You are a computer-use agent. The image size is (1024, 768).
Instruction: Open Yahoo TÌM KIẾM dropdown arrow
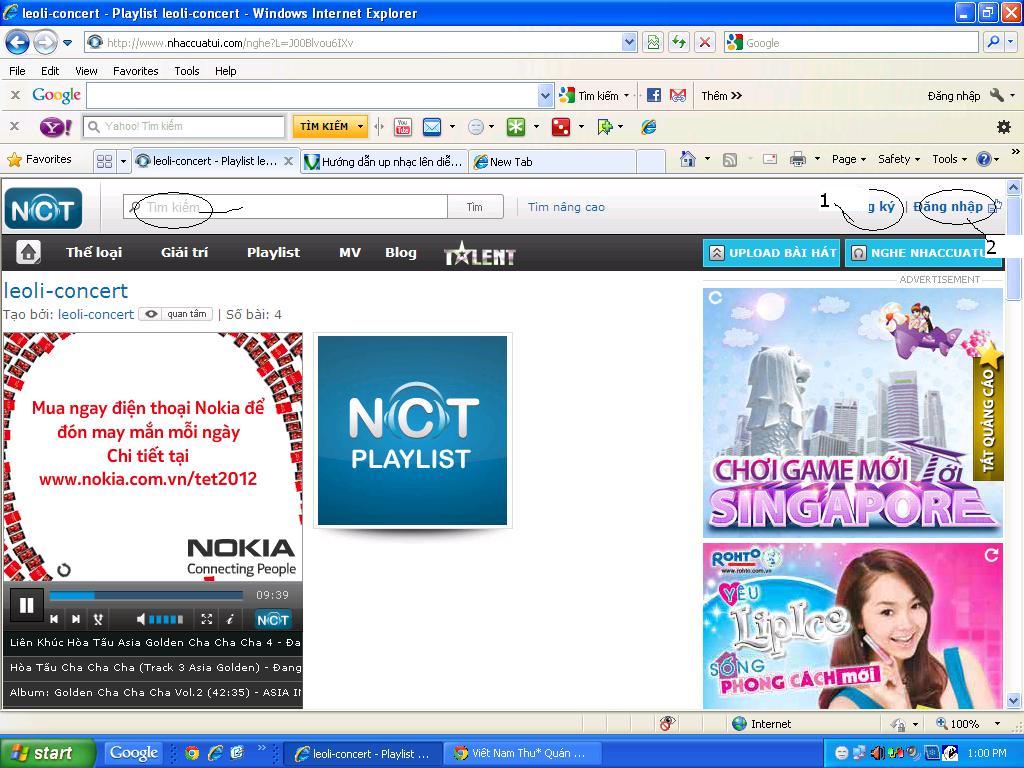coord(360,127)
